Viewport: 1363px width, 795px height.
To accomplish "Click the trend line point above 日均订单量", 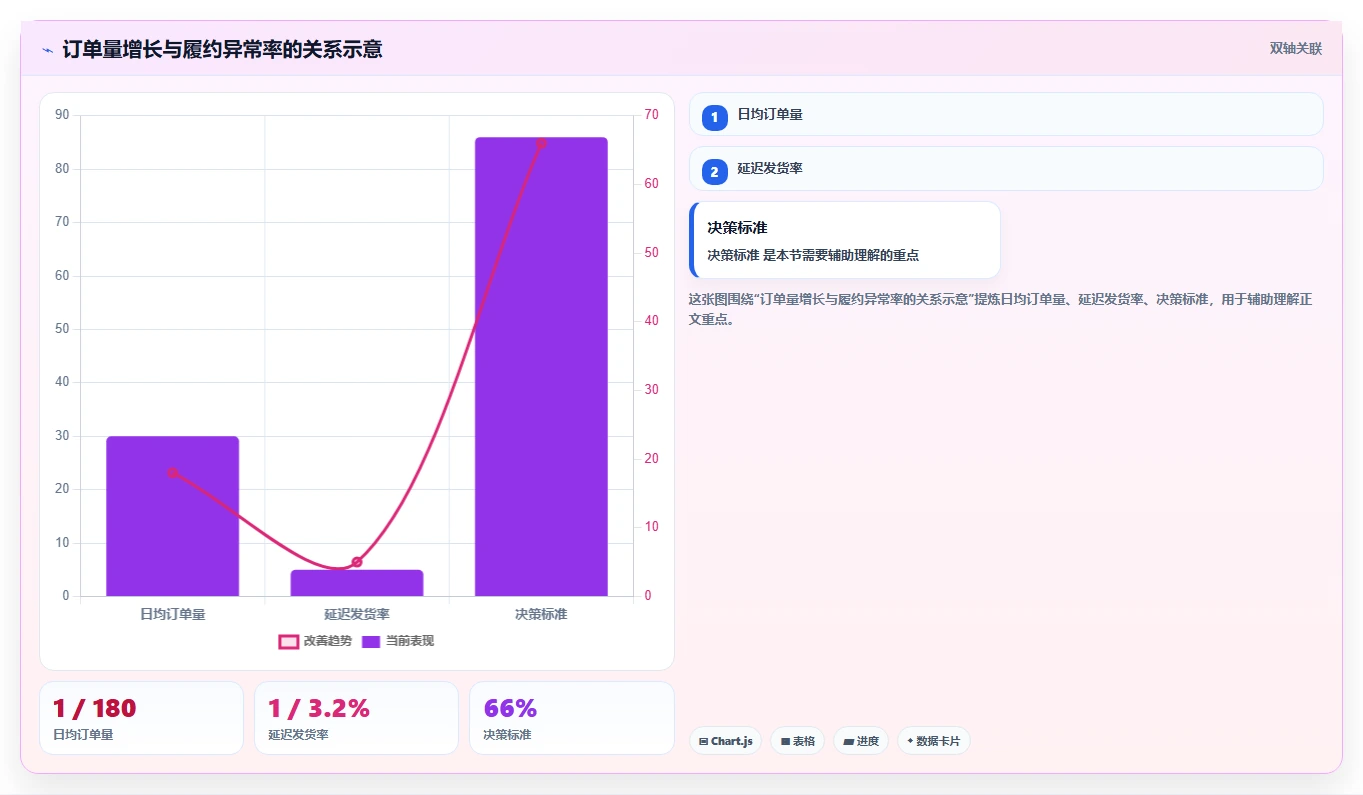I will [172, 473].
